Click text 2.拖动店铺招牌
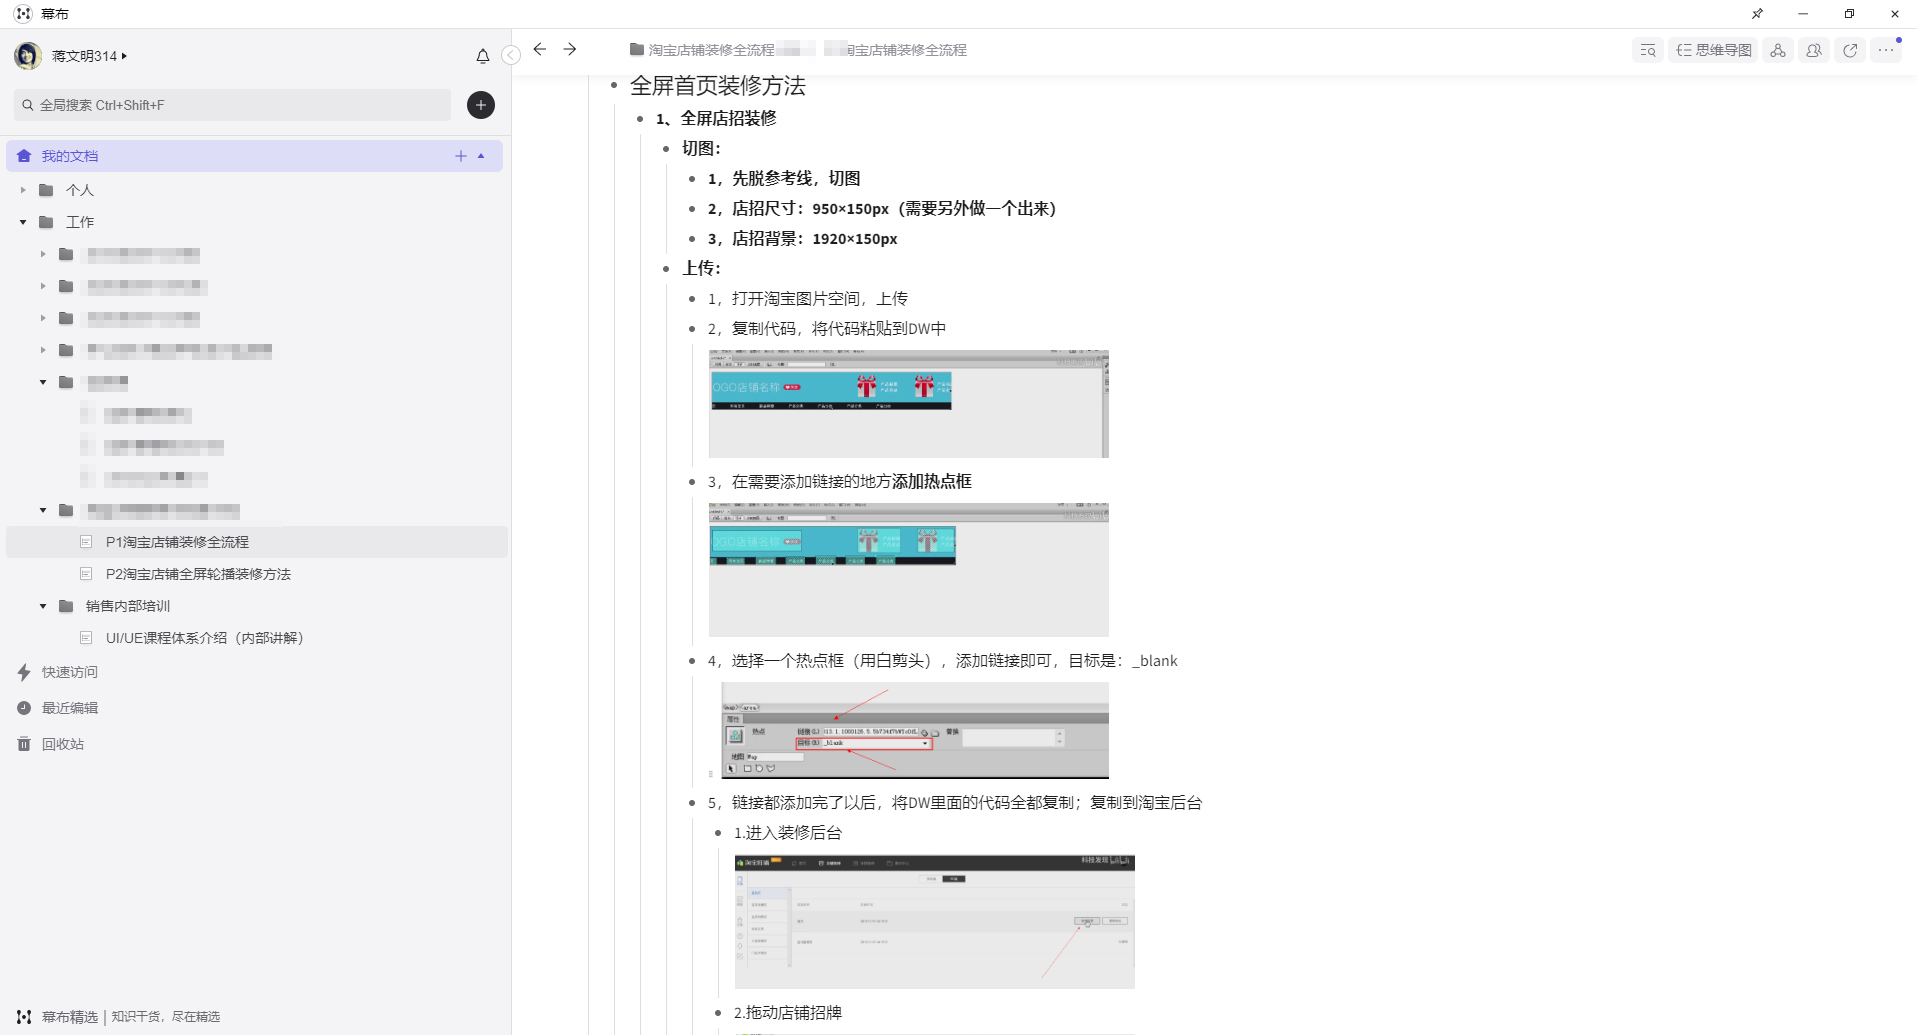The height and width of the screenshot is (1035, 1917). 788,1012
